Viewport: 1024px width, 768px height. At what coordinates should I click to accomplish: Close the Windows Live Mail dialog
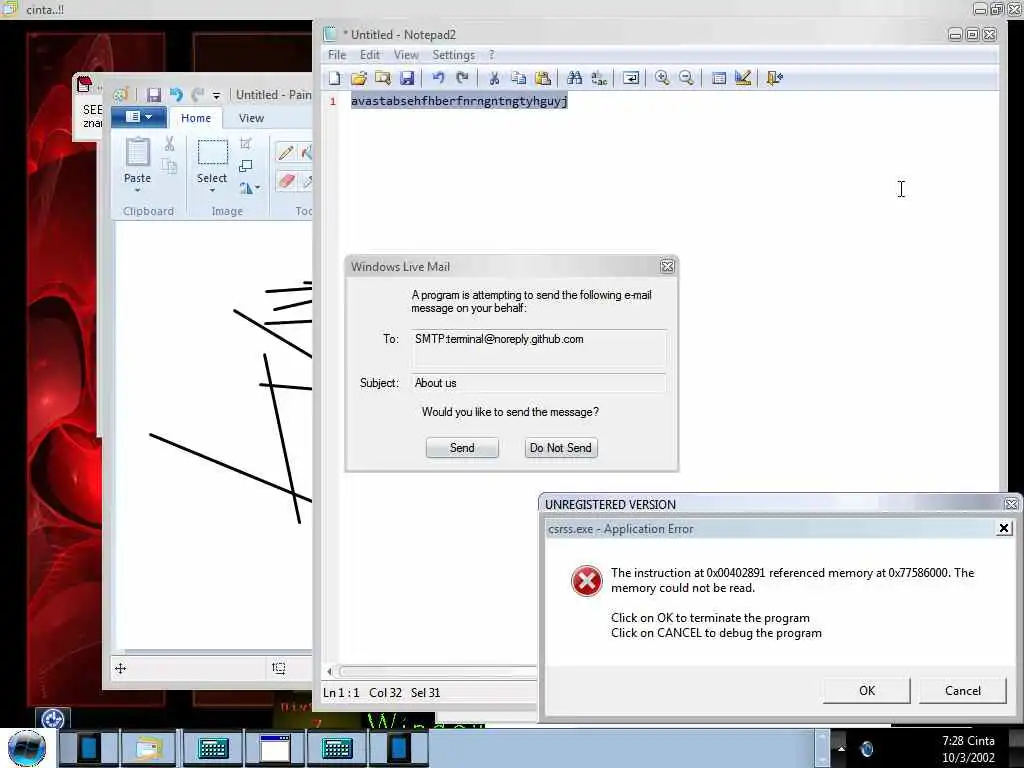pos(667,266)
